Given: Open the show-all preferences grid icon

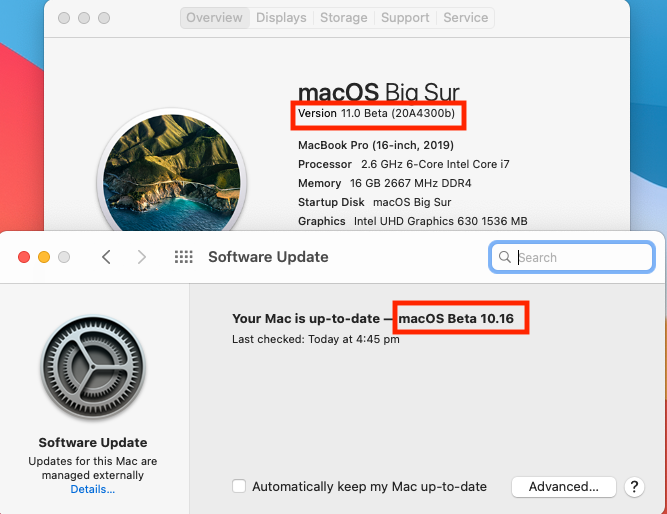Looking at the screenshot, I should pyautogui.click(x=183, y=257).
